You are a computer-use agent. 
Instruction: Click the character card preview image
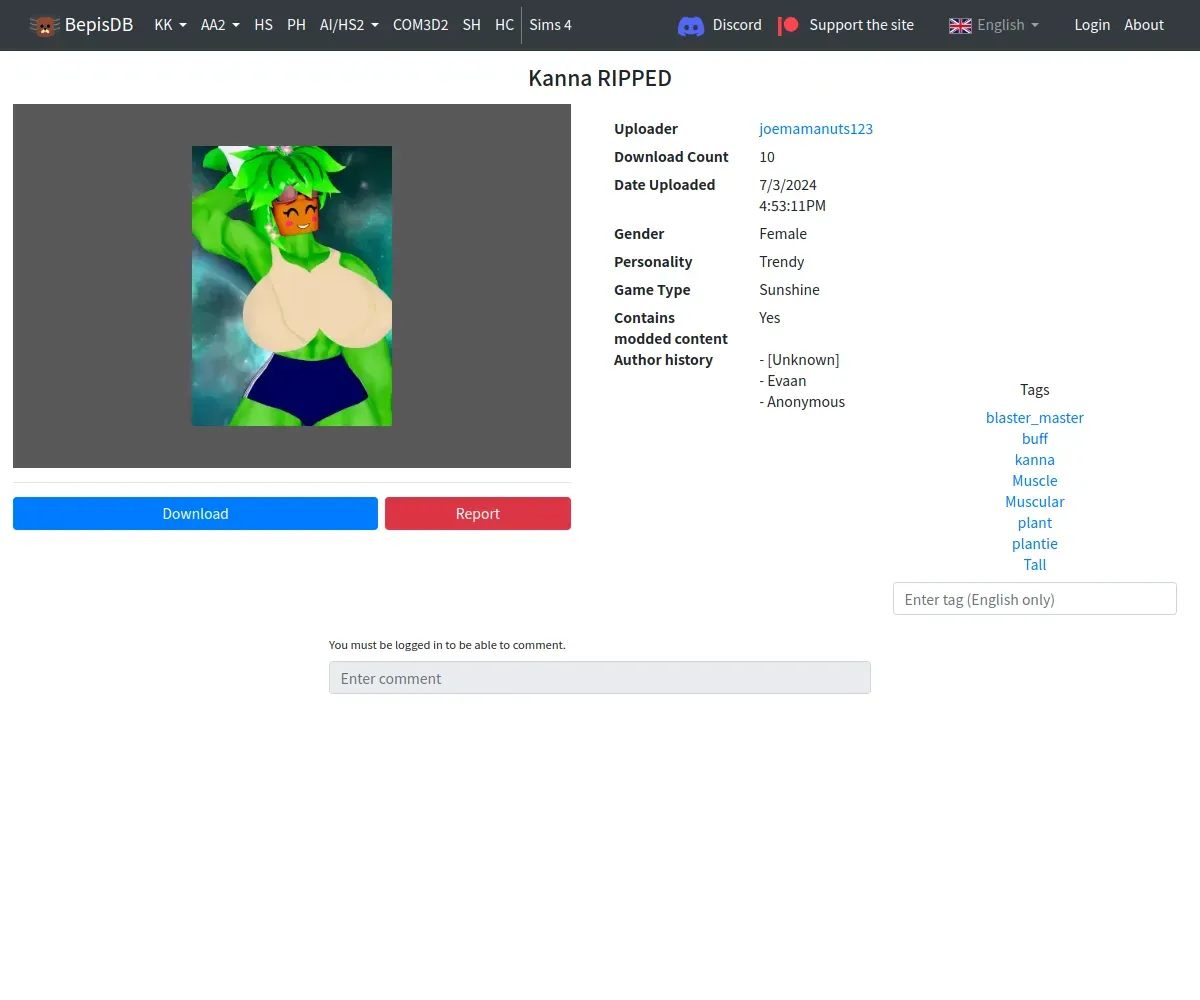[292, 286]
